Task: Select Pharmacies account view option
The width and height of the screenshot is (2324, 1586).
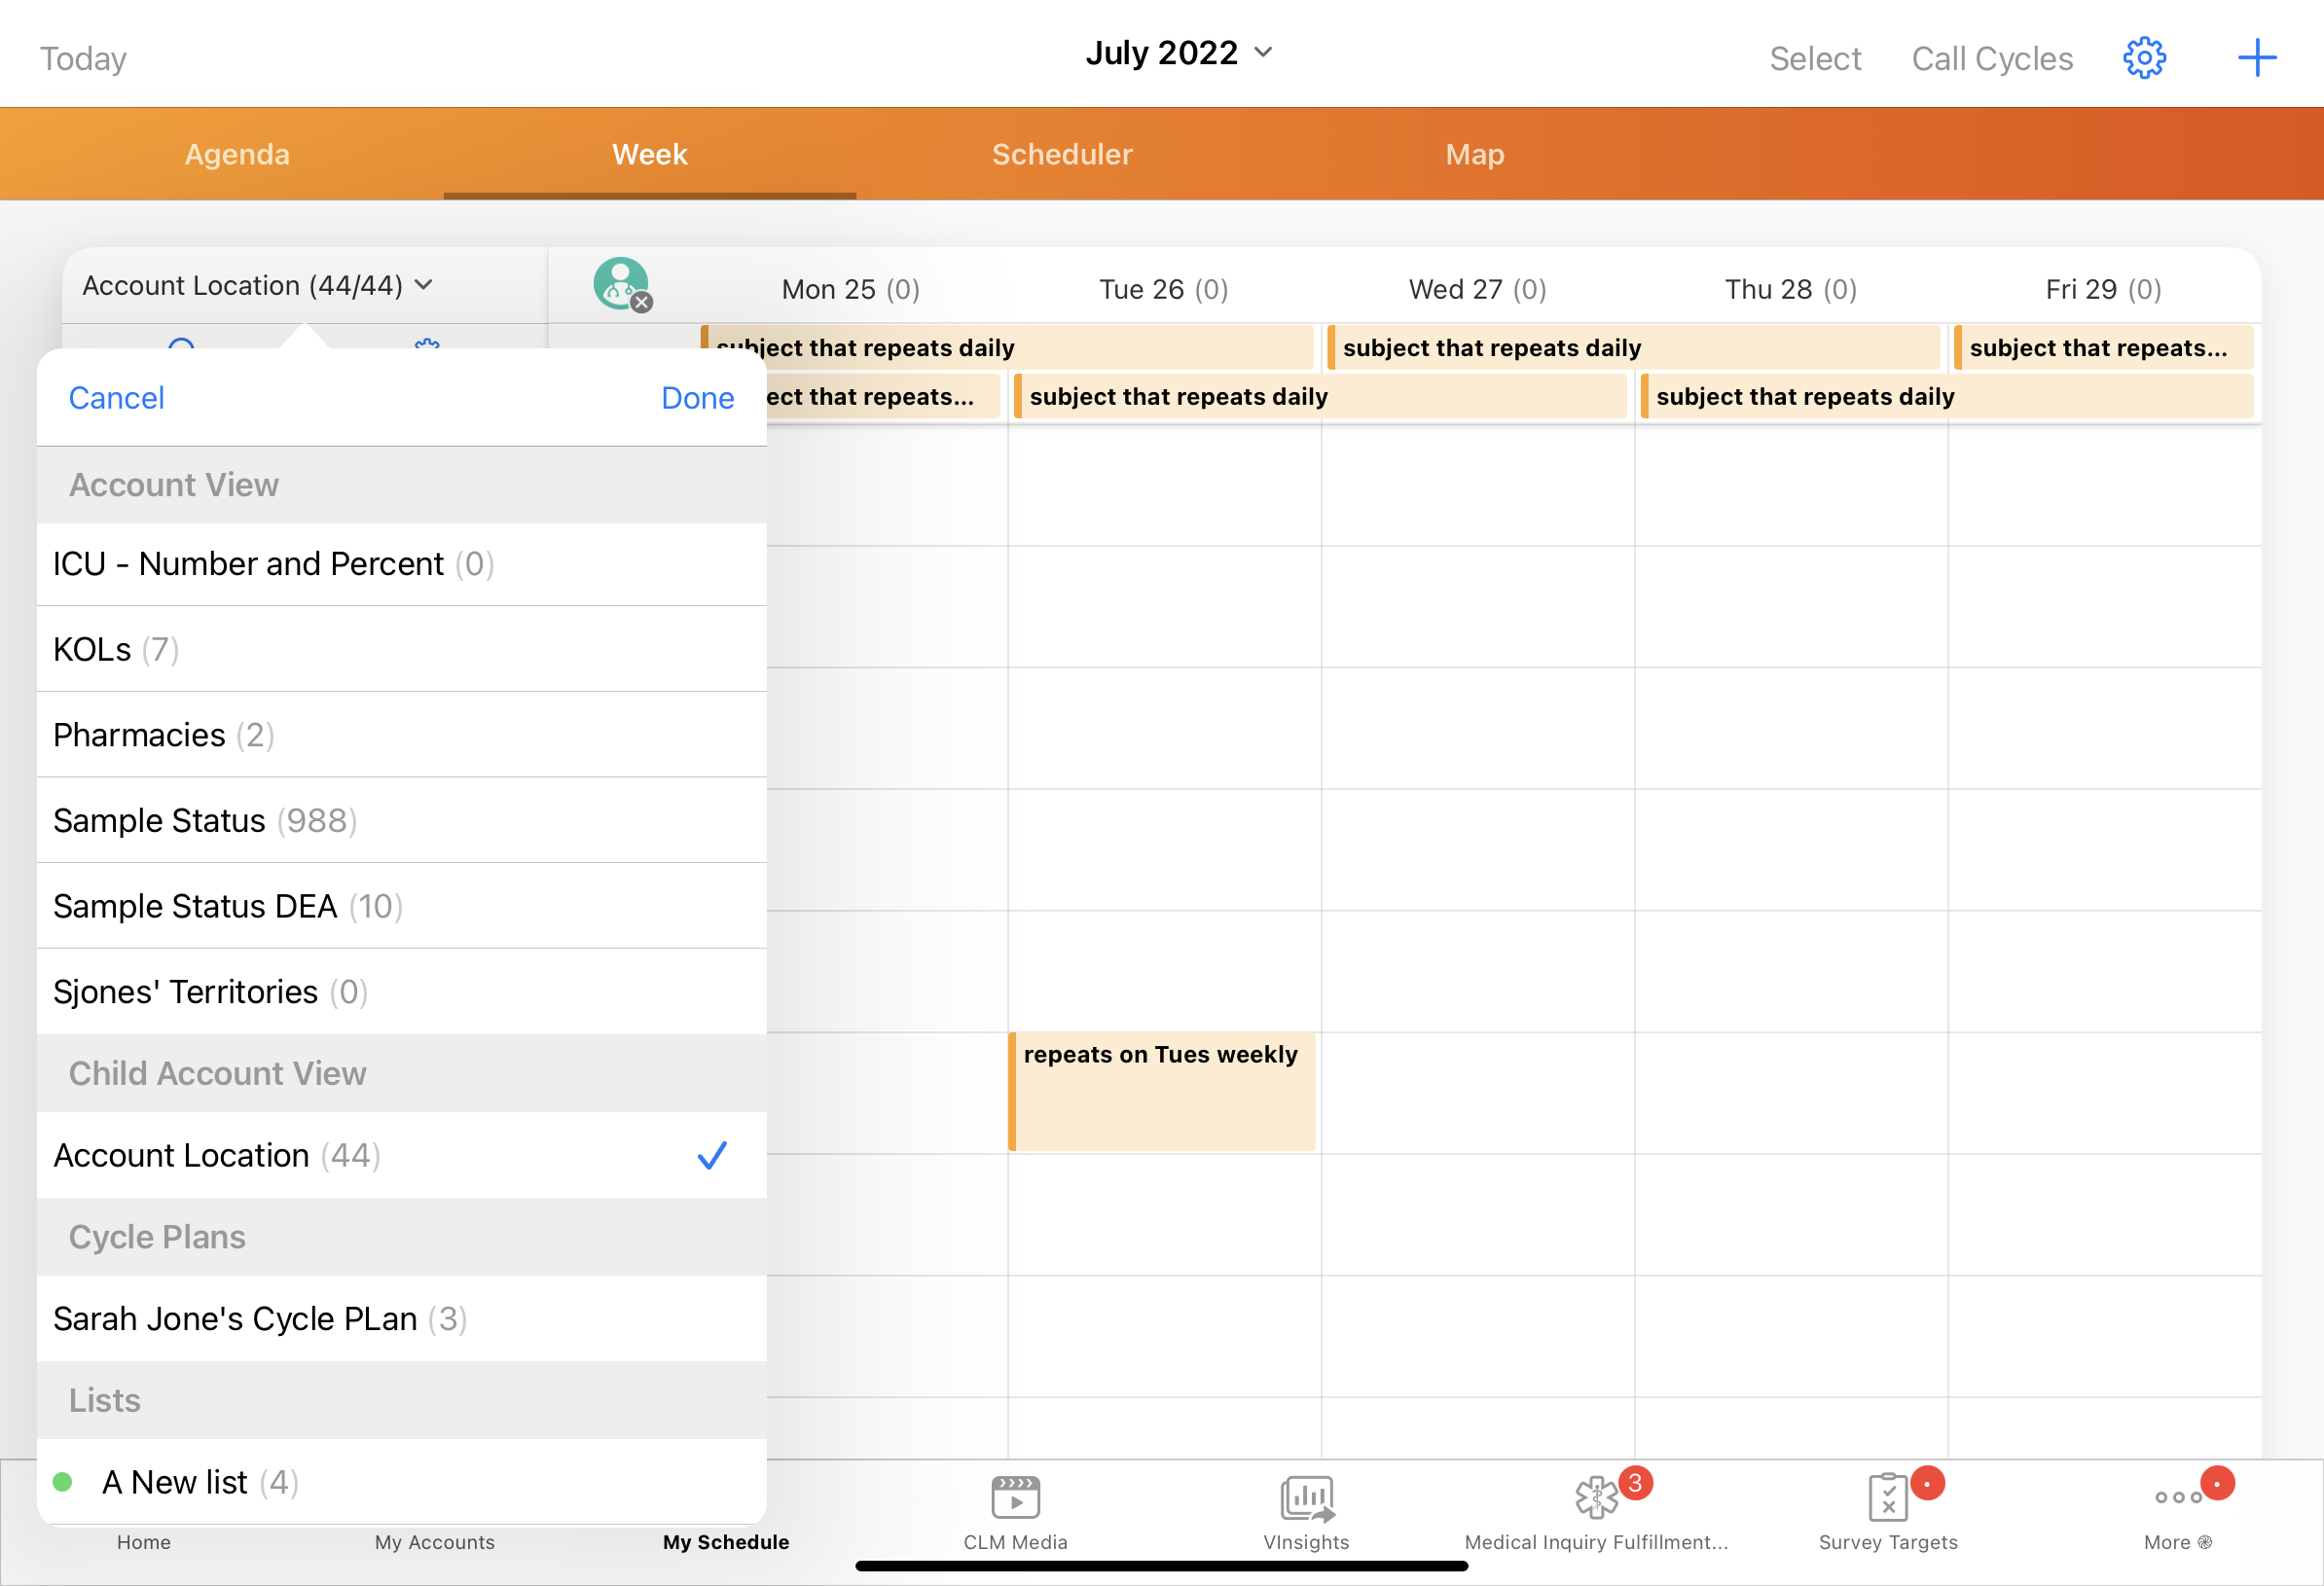Action: click(401, 735)
